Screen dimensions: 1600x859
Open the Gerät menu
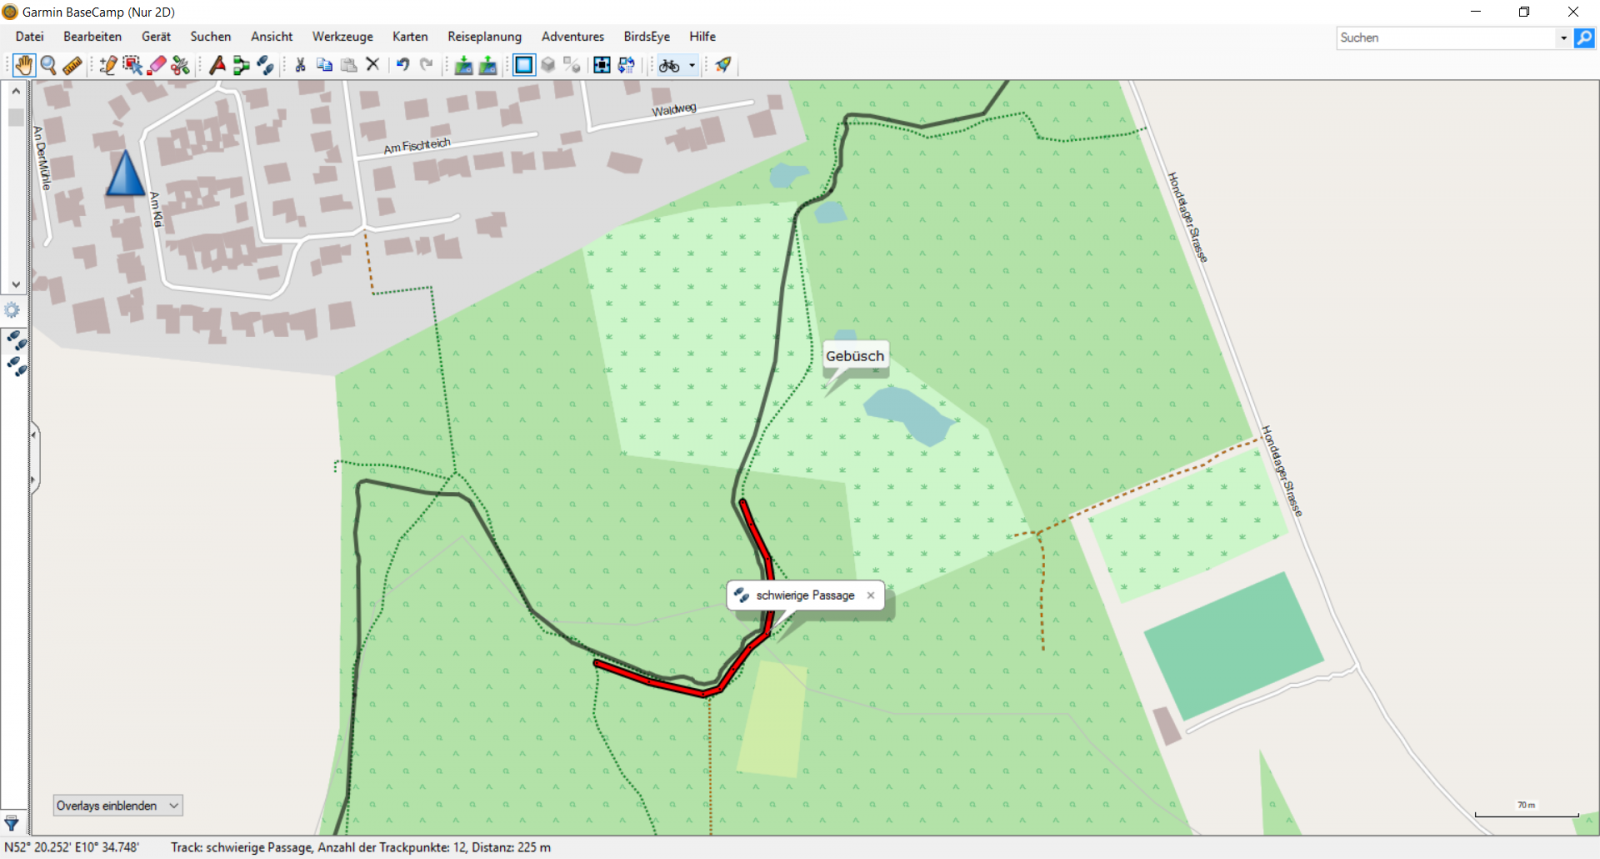point(156,37)
